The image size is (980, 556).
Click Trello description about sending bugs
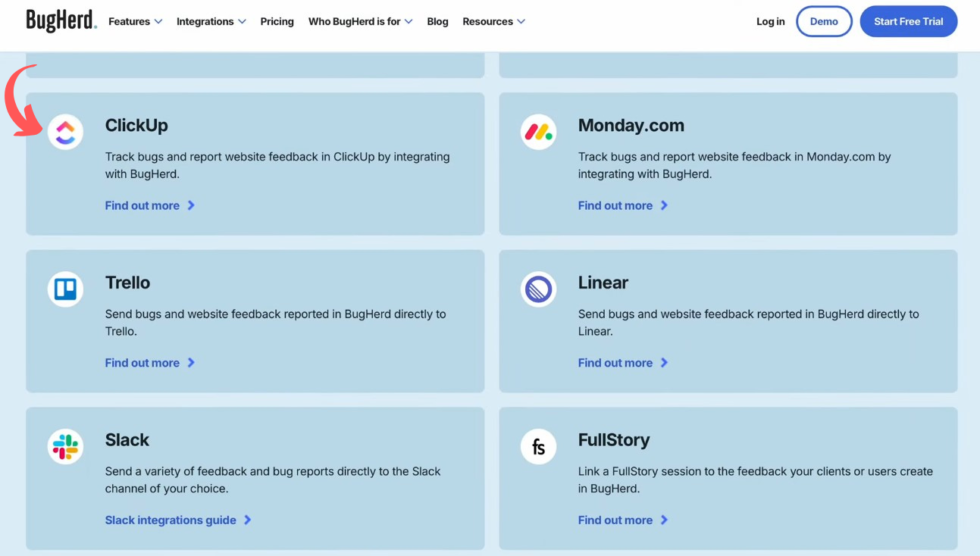tap(276, 322)
